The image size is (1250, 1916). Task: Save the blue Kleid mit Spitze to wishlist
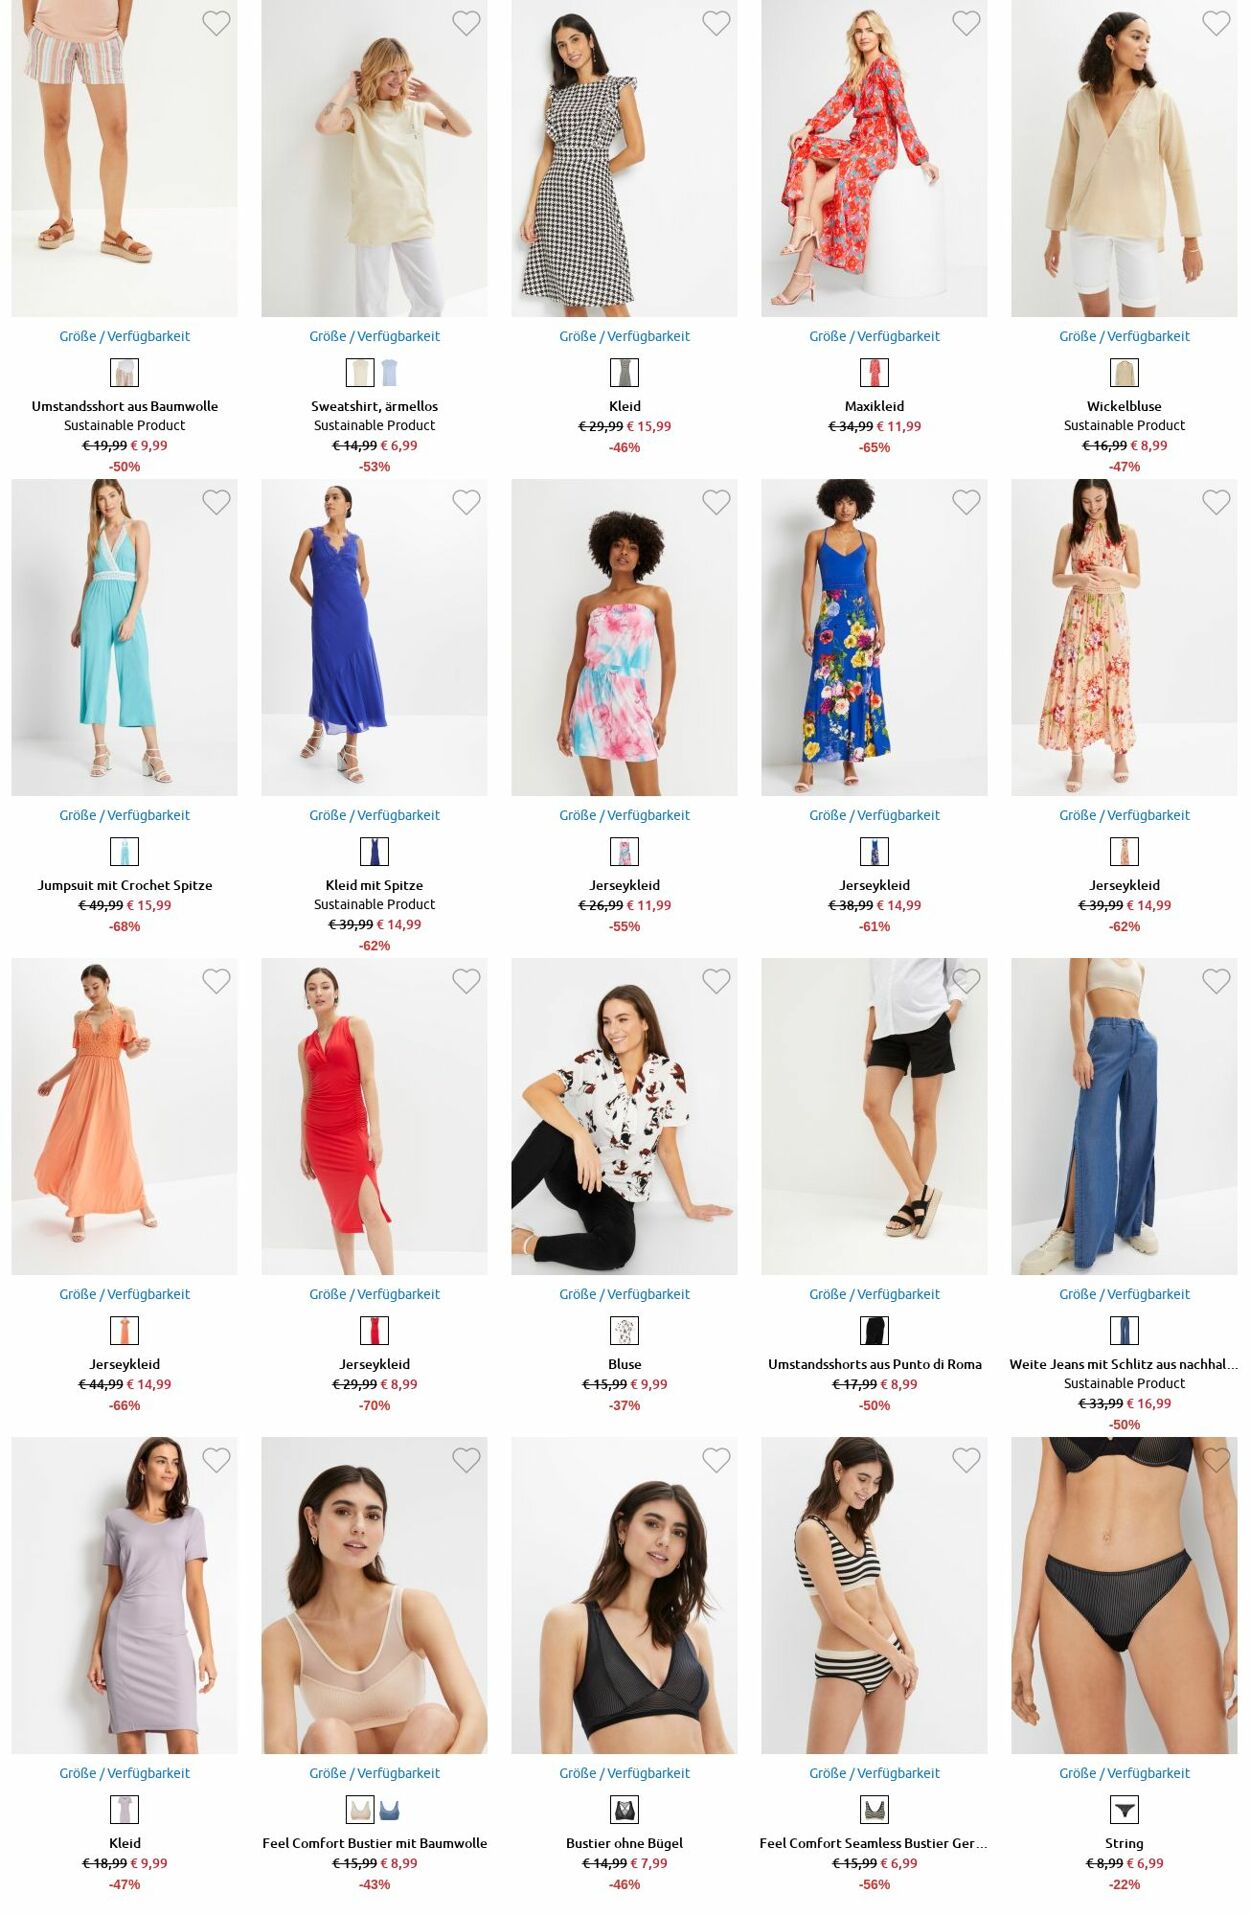click(x=466, y=502)
